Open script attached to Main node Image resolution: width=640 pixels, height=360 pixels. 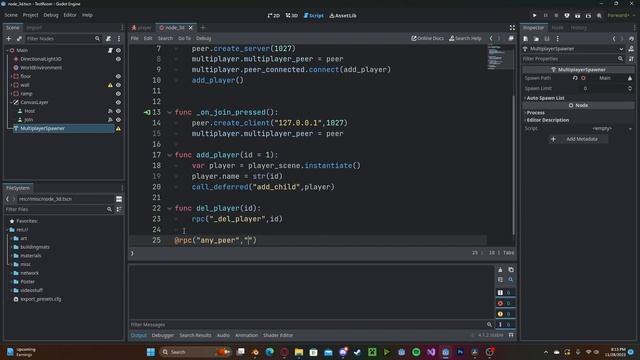point(110,50)
